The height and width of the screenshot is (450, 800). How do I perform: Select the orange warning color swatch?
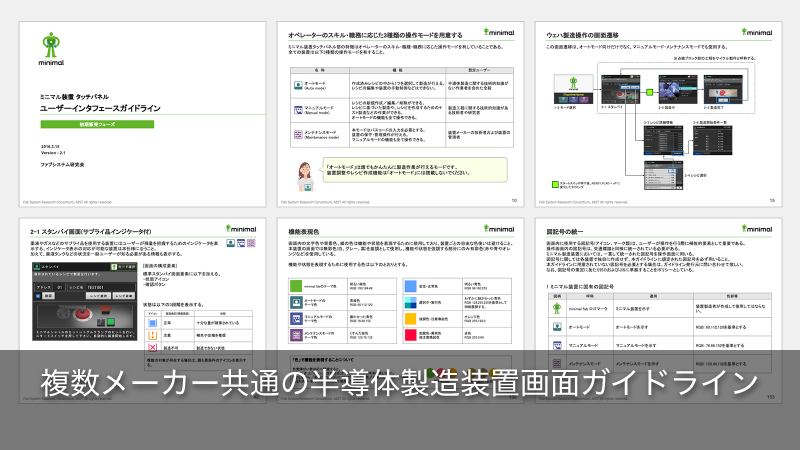(x=411, y=318)
